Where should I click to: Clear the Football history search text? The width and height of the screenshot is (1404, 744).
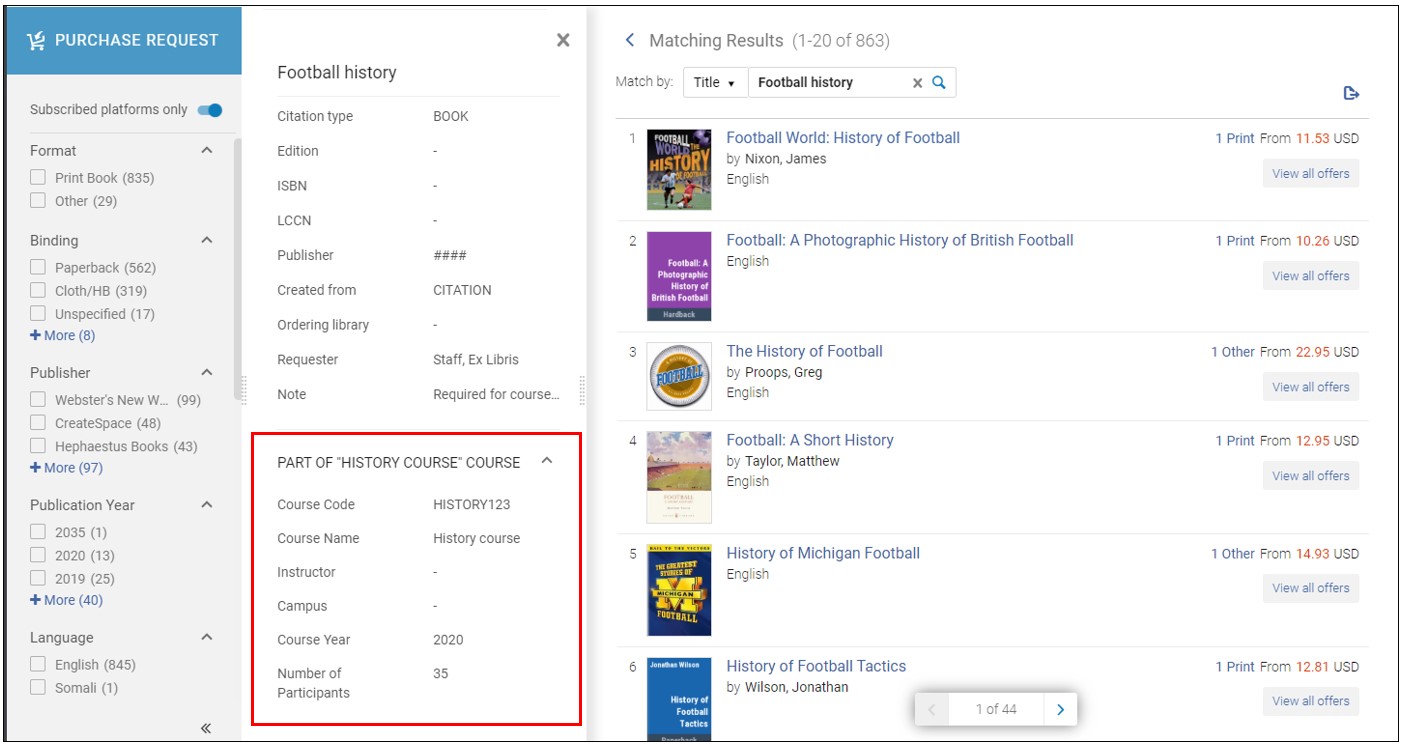tap(917, 83)
